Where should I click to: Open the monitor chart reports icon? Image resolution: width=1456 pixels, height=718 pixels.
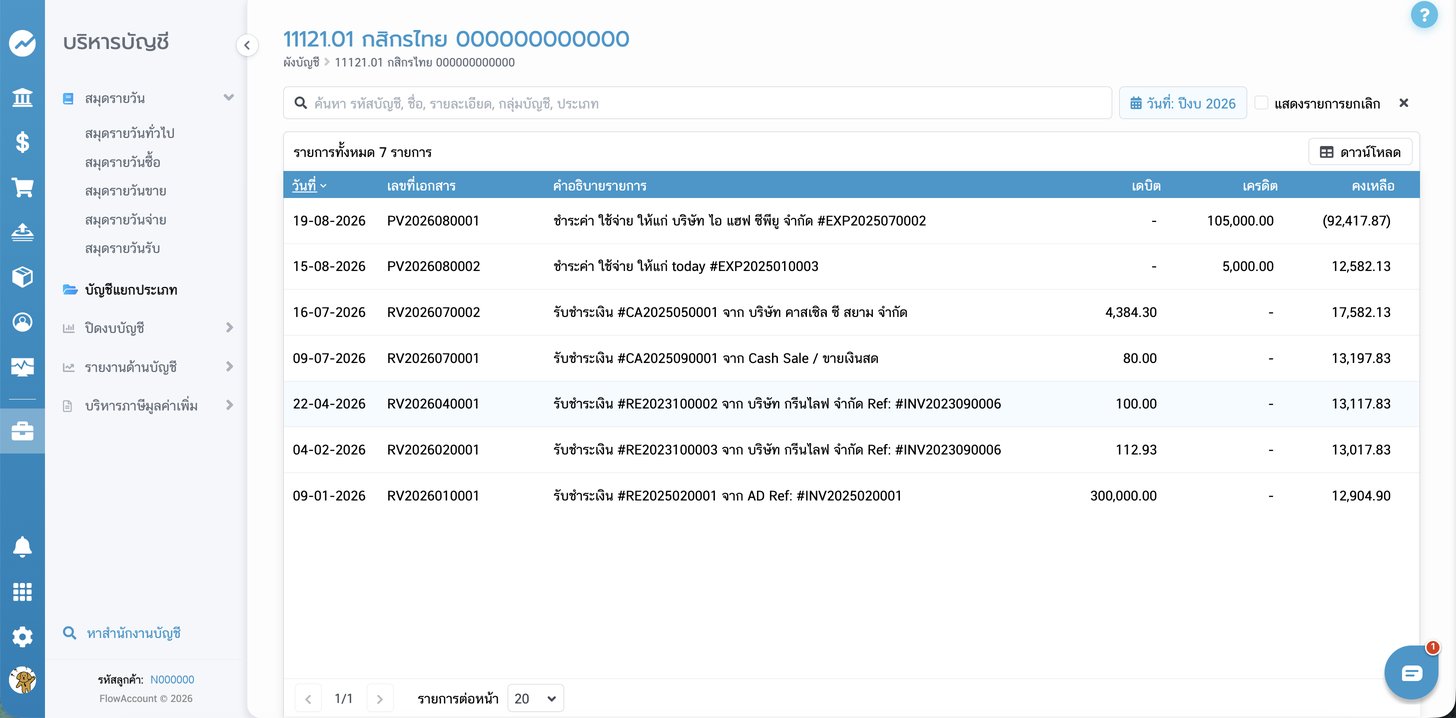tap(22, 367)
